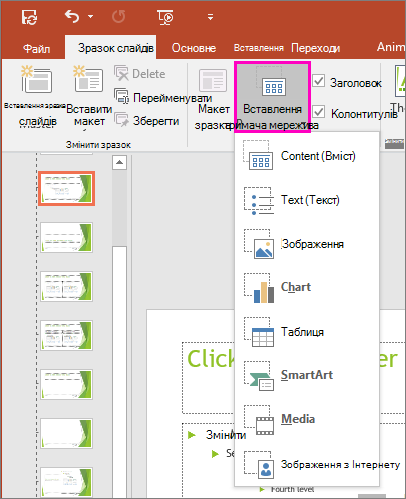Open the Вставлення placeholder dropdown button
The height and width of the screenshot is (499, 406).
tap(272, 97)
